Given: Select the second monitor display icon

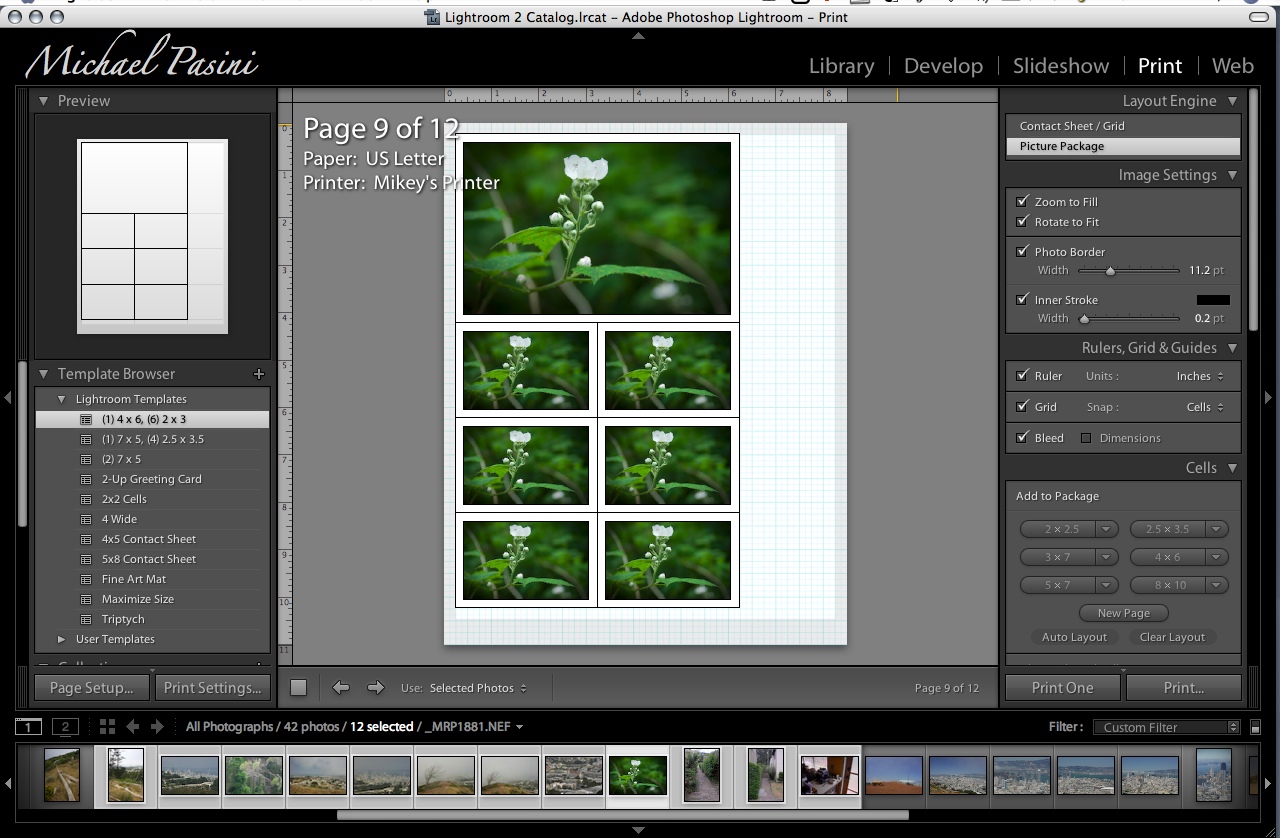Looking at the screenshot, I should click(65, 727).
